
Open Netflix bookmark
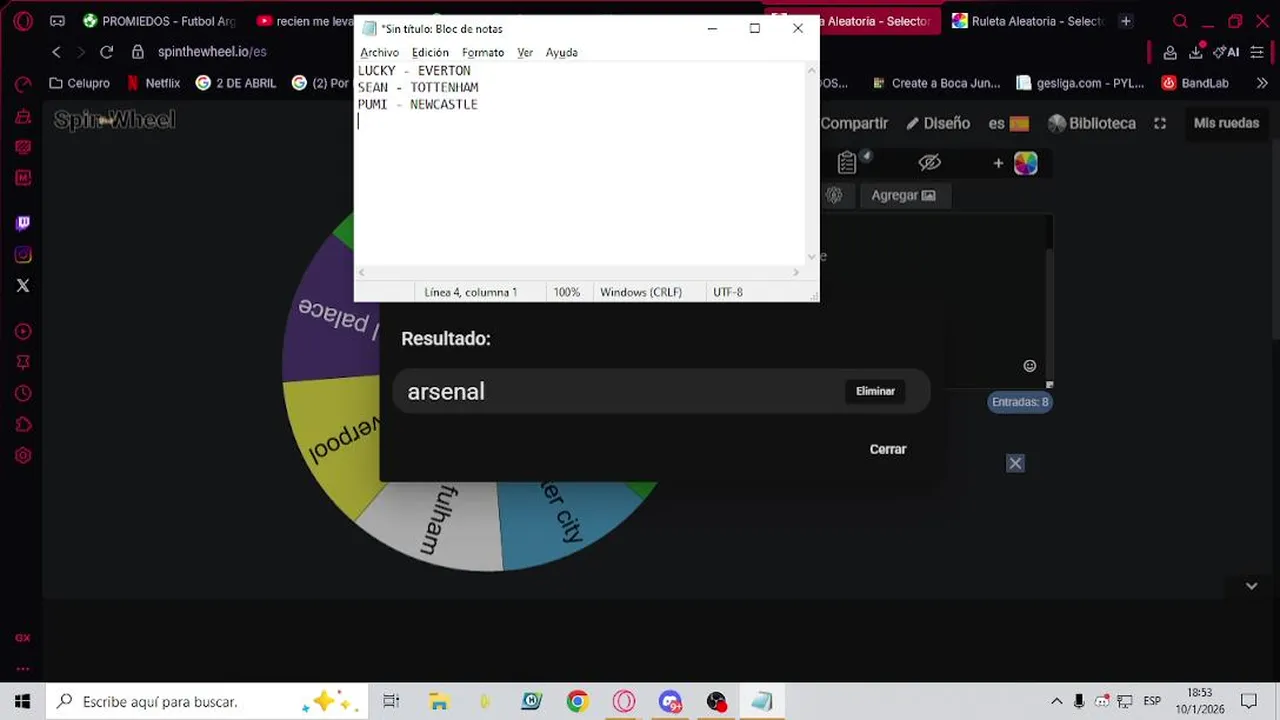pos(153,83)
